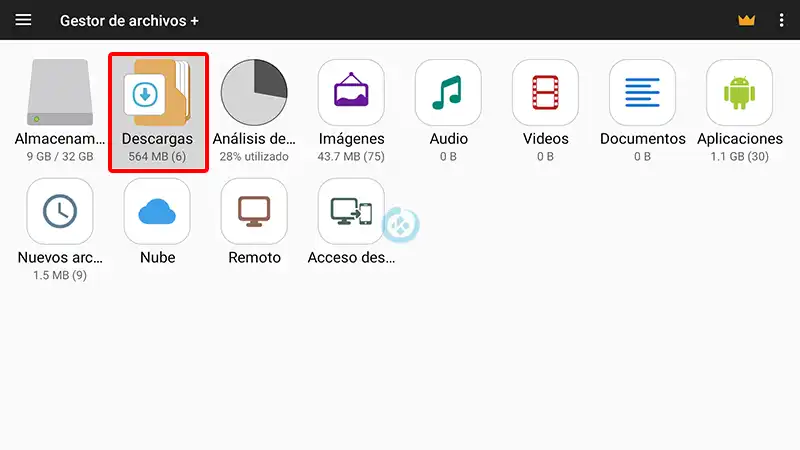Viewport: 800px width, 450px height.
Task: Open the Videos film strip icon
Action: tap(545, 92)
